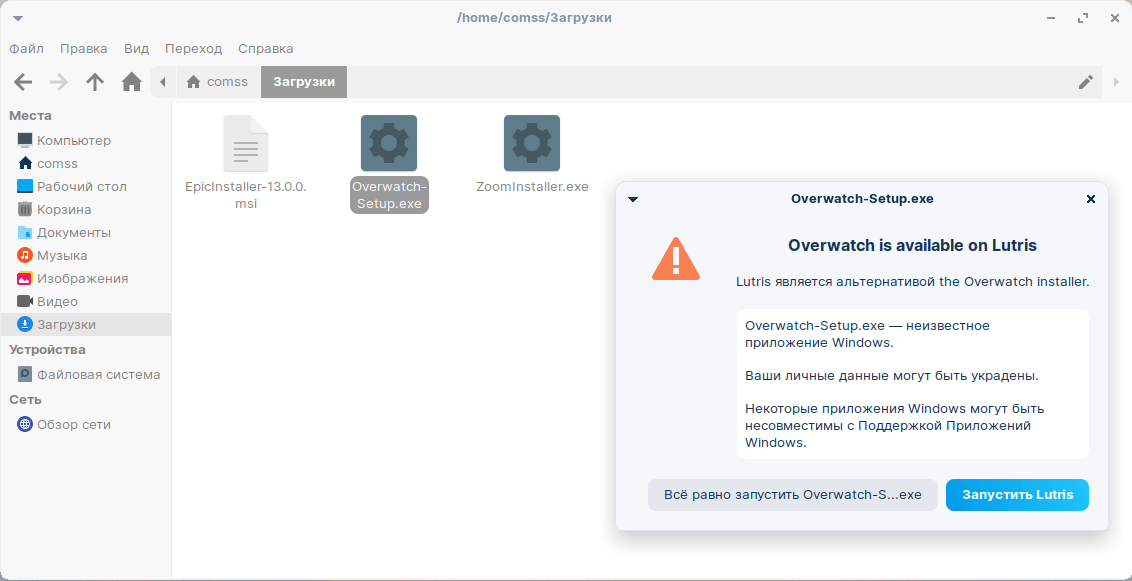Image resolution: width=1132 pixels, height=581 pixels.
Task: Open Файловая система in sidebar
Action: coord(86,375)
